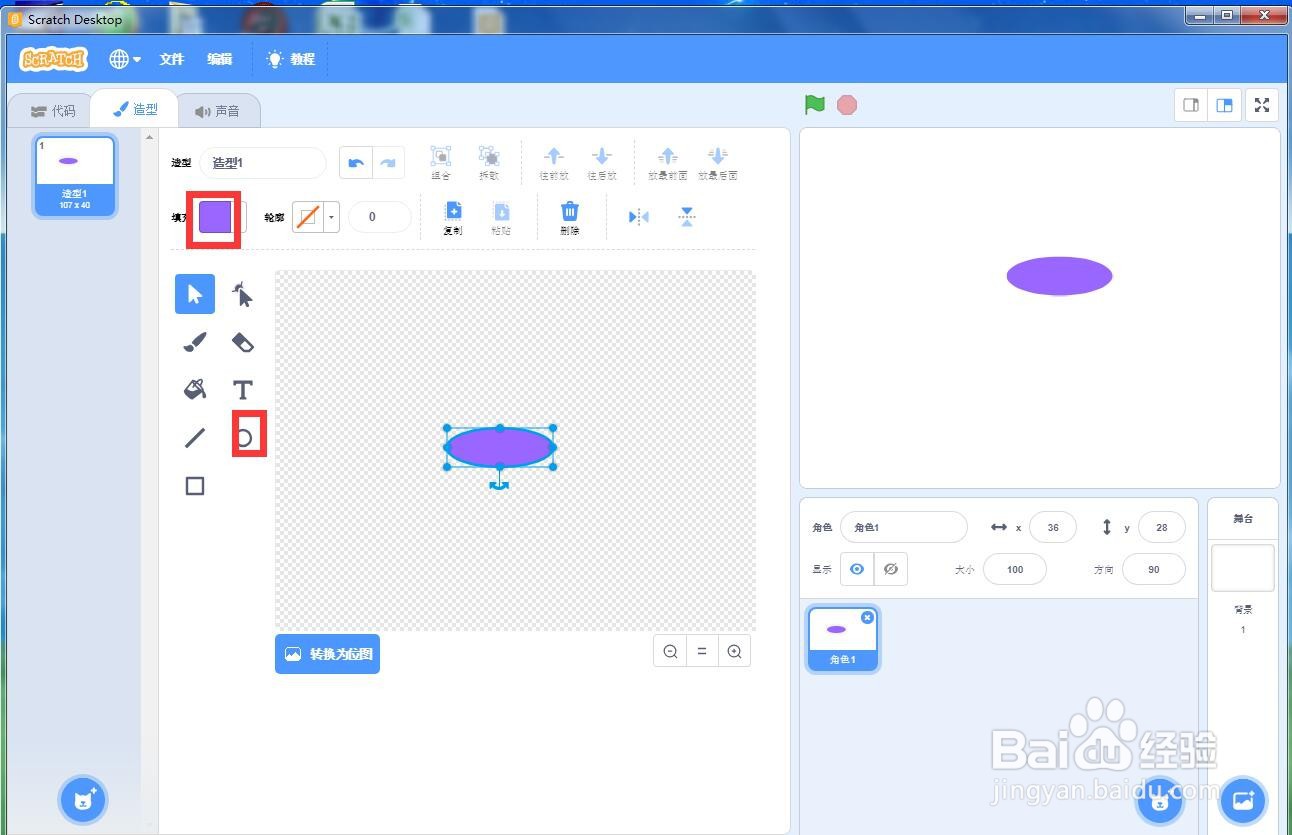
Task: Reset the canvas zoom level
Action: (x=702, y=651)
